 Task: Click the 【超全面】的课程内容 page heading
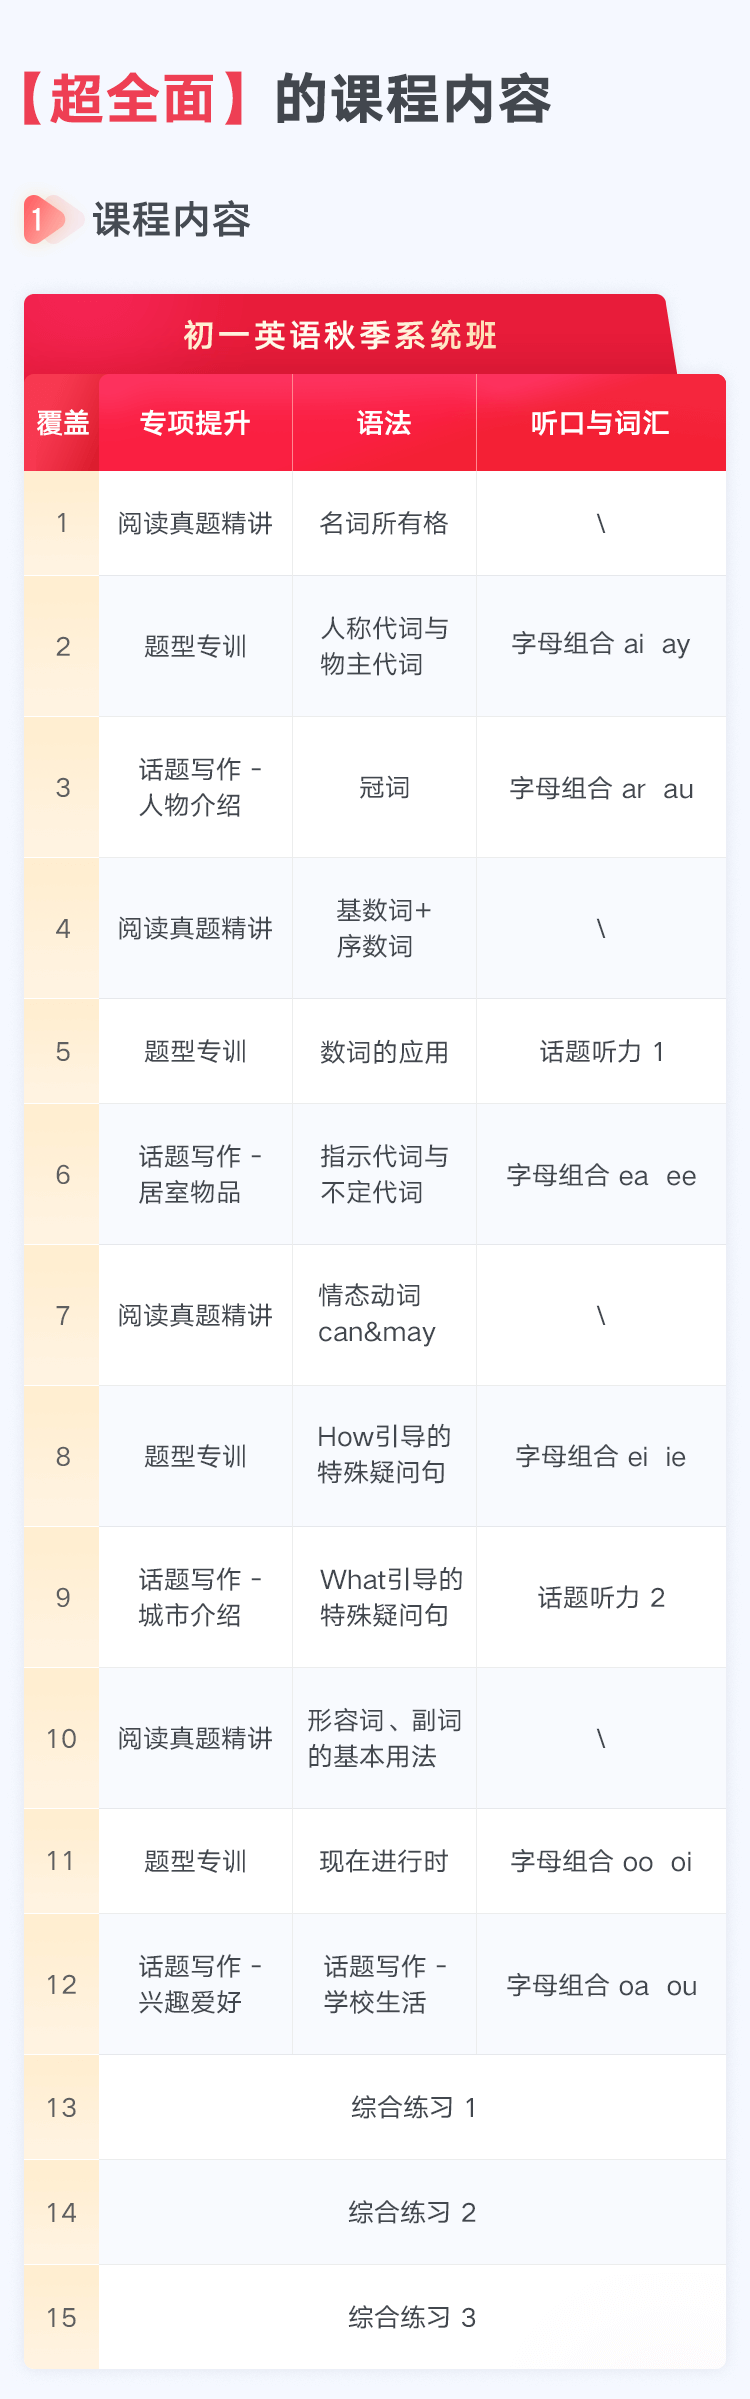tap(287, 99)
